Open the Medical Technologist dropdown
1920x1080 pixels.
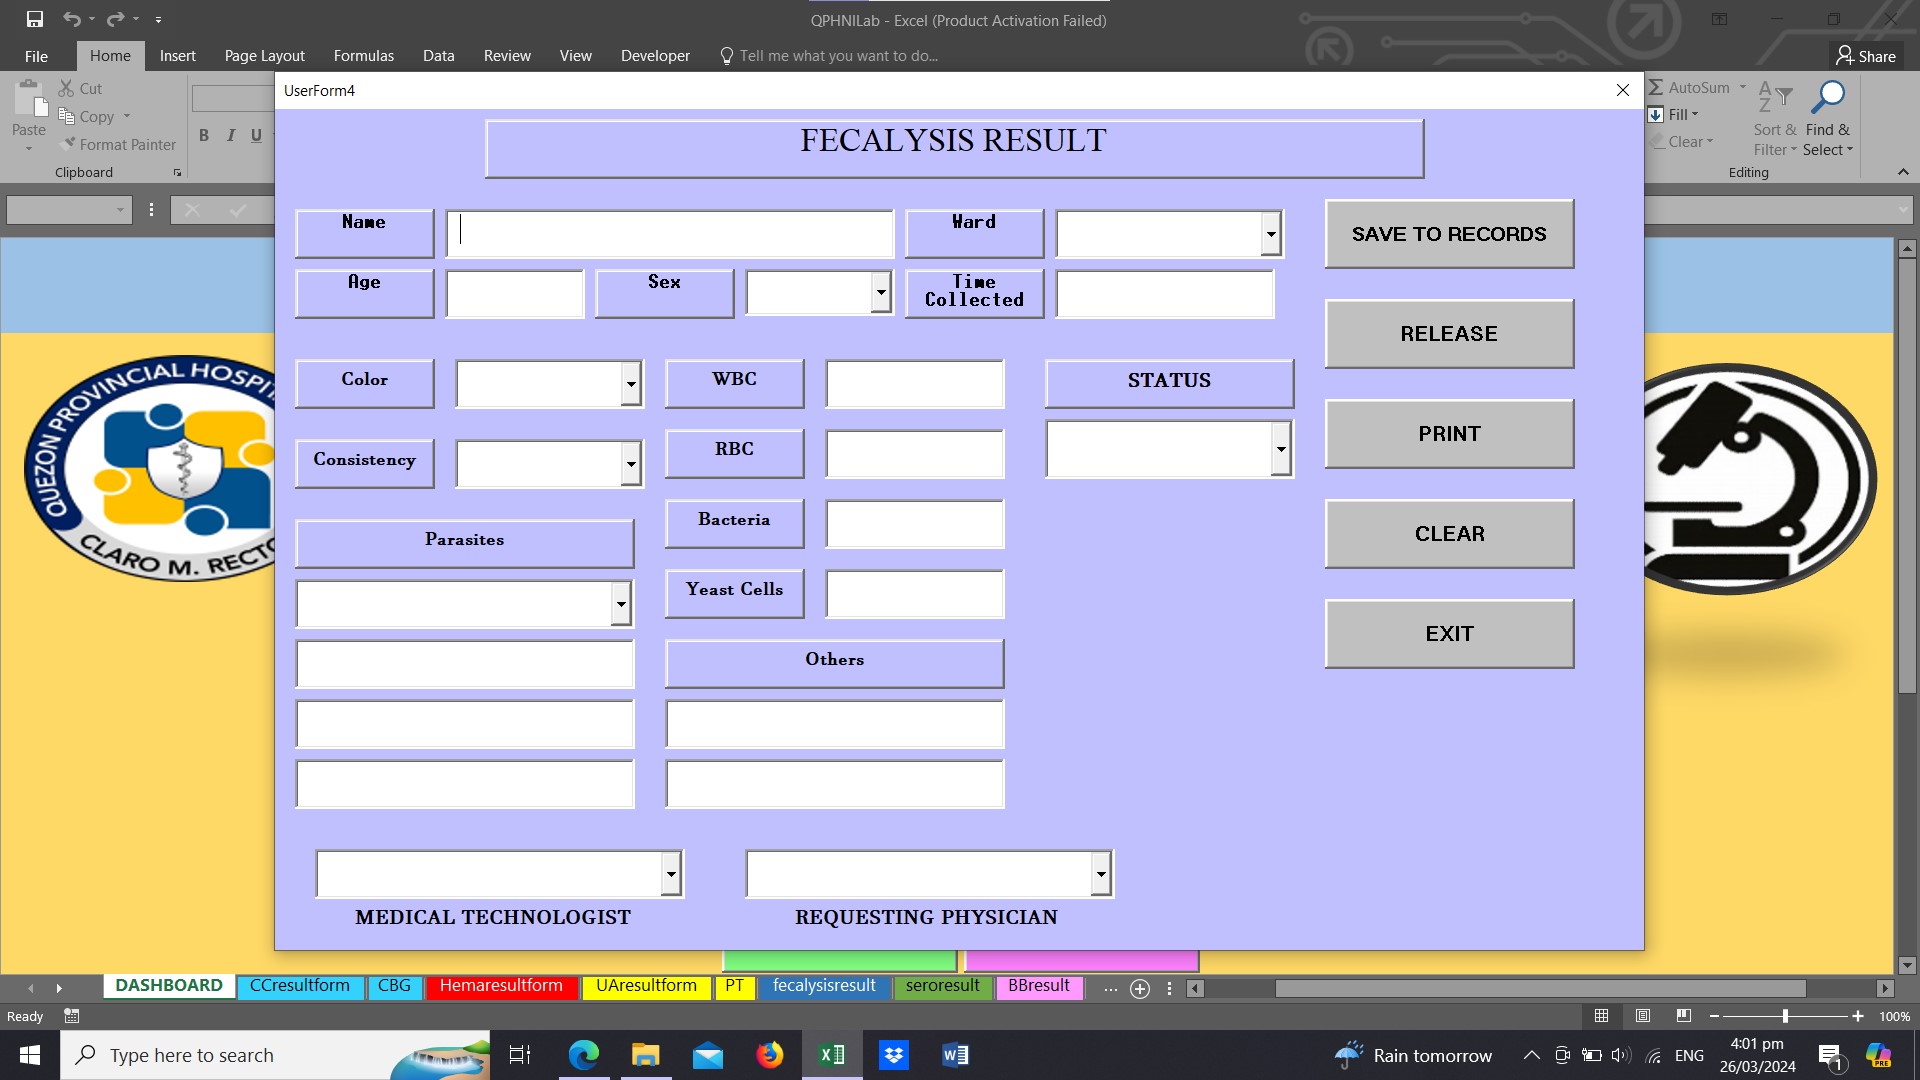pos(671,875)
